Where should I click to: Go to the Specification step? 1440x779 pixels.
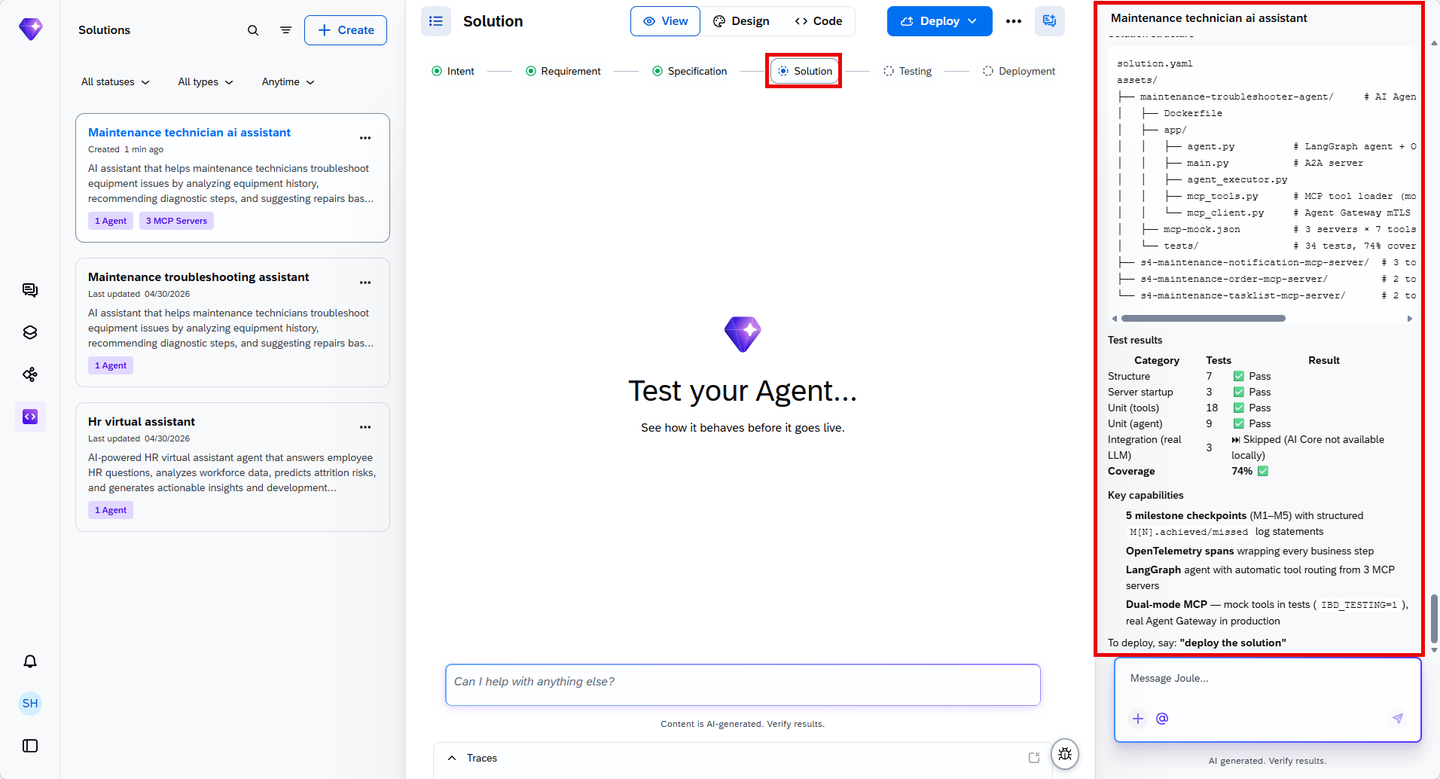(690, 71)
